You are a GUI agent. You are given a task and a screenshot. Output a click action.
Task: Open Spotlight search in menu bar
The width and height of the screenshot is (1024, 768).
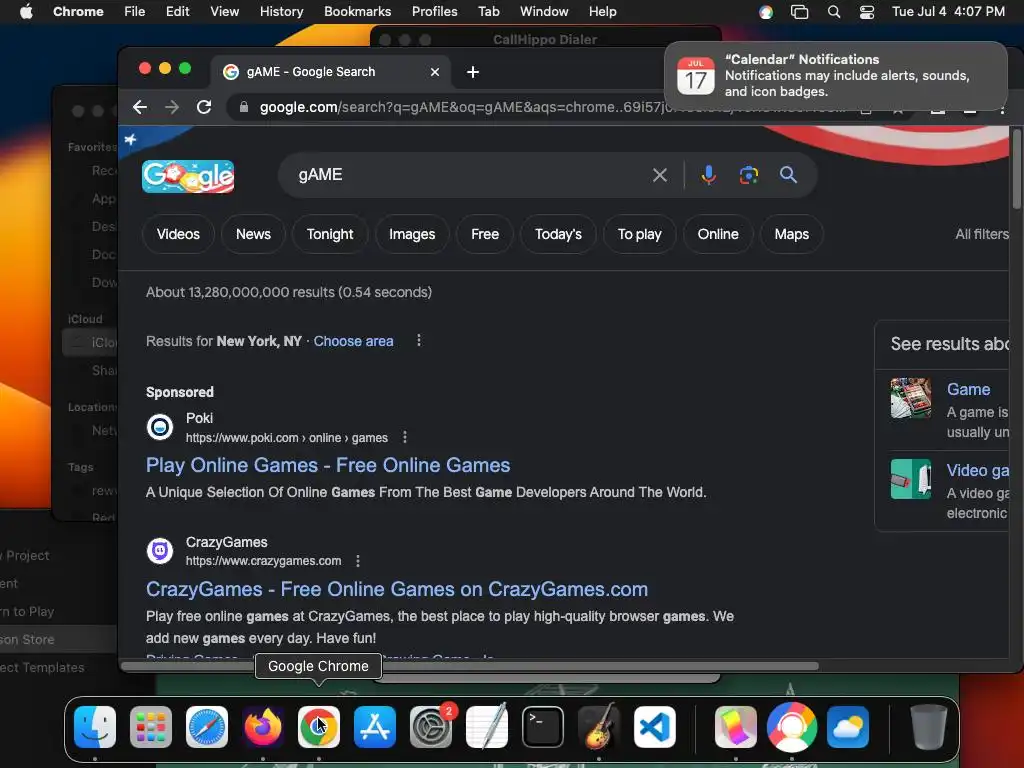[834, 12]
